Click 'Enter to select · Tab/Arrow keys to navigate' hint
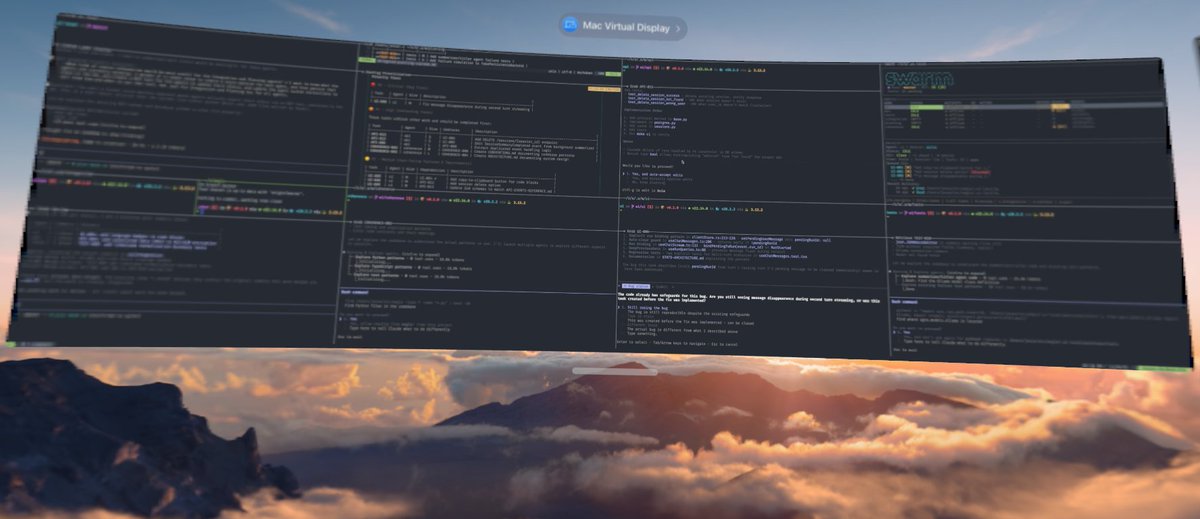 663,344
